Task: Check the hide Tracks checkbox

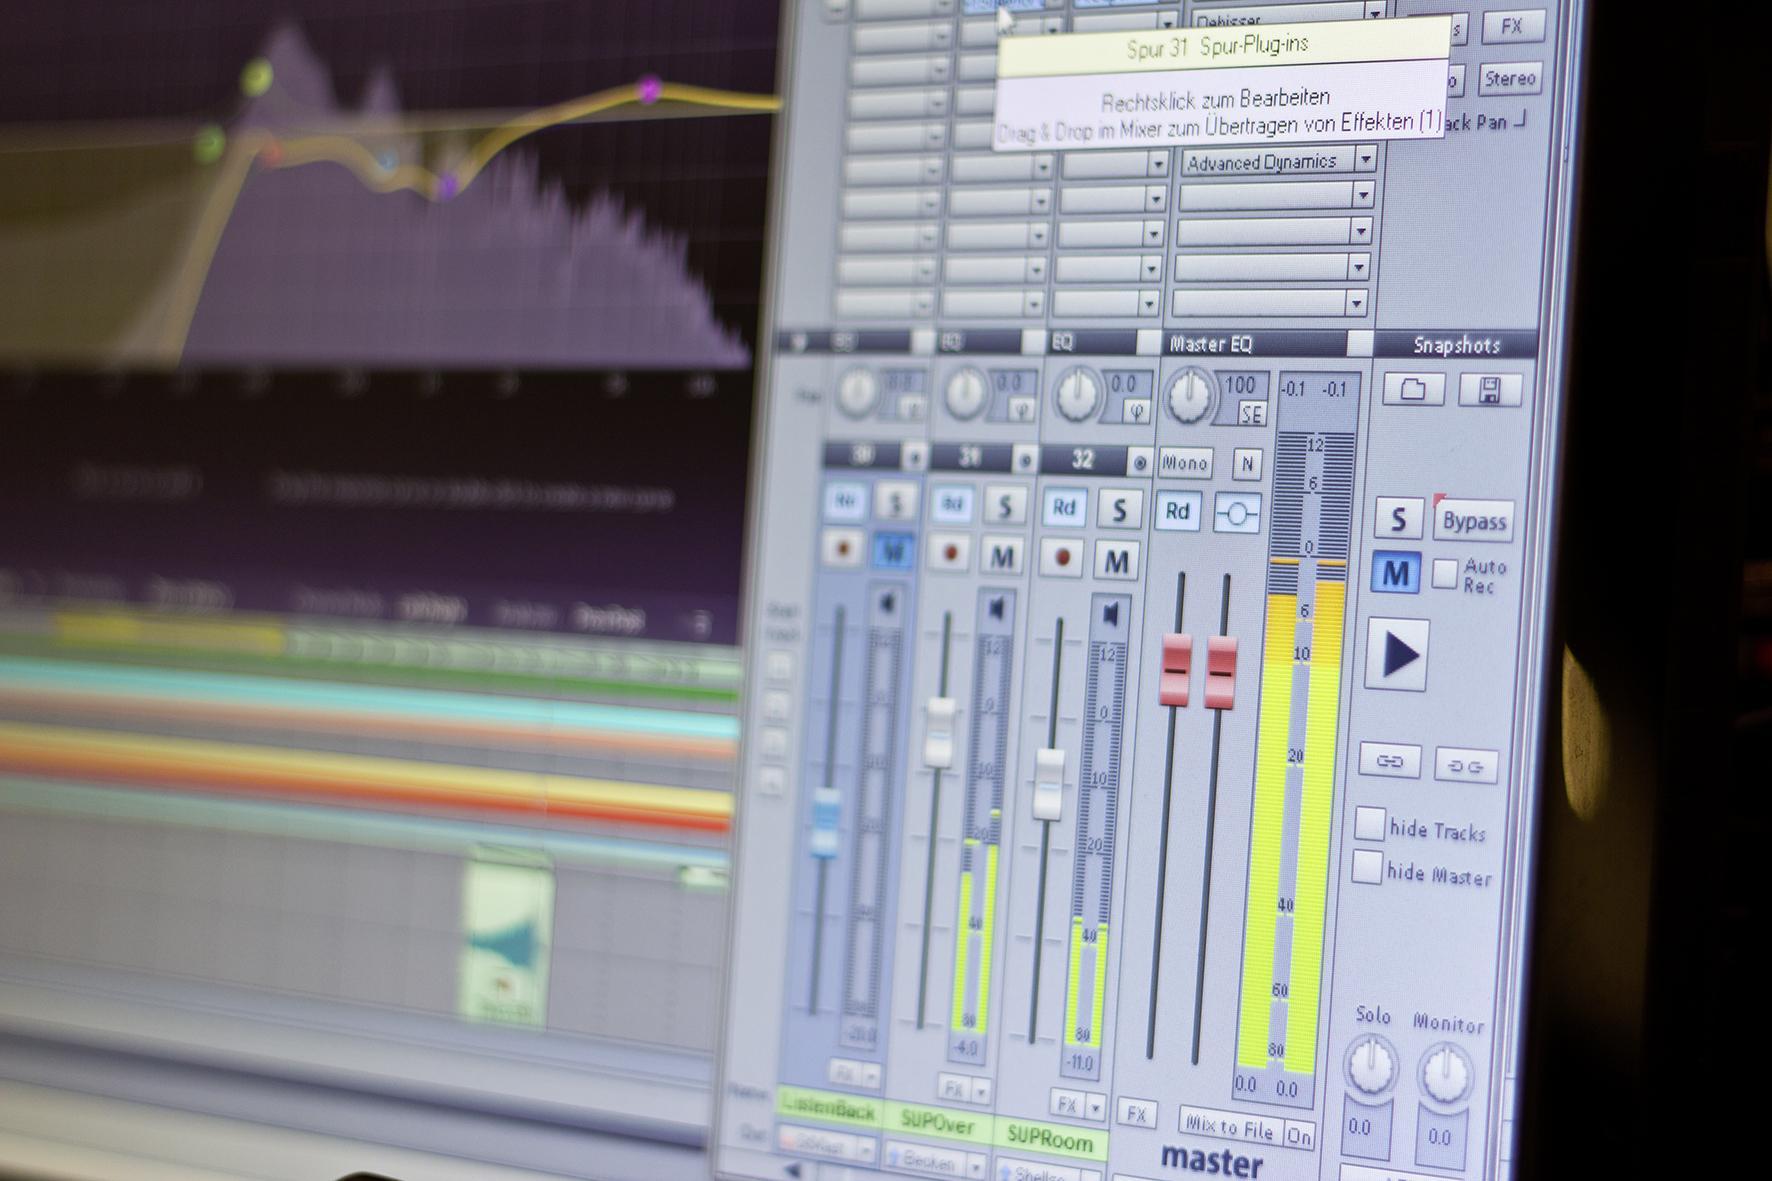Action: coord(1369,823)
